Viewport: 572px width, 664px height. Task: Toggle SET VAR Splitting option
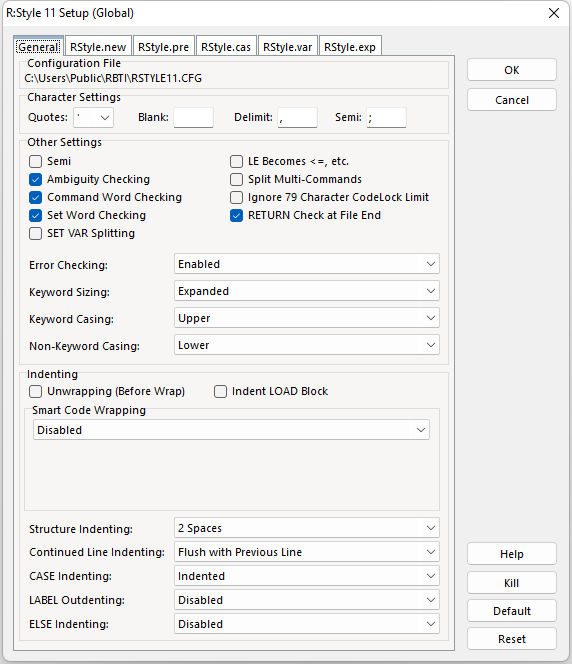click(x=36, y=233)
